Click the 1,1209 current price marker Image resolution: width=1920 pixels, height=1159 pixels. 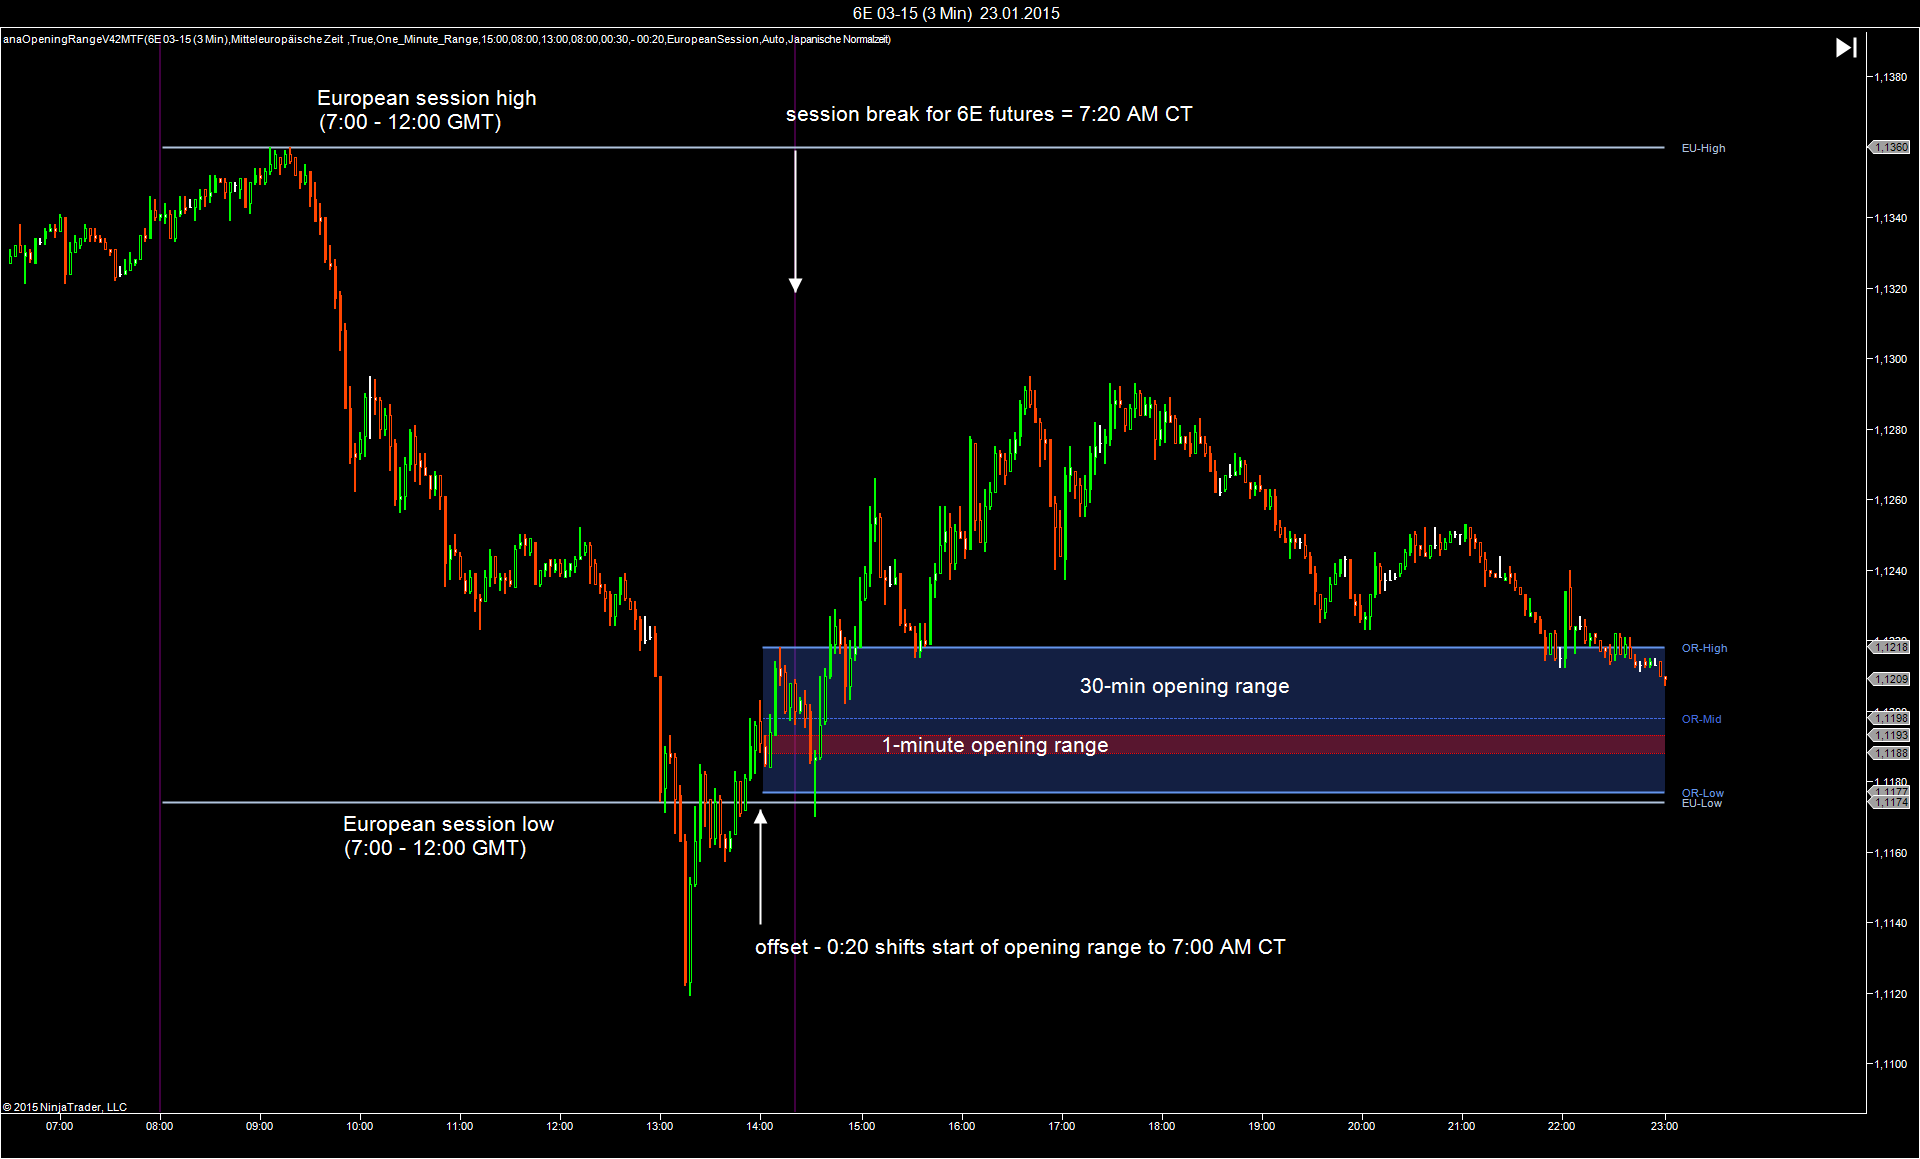[1890, 679]
